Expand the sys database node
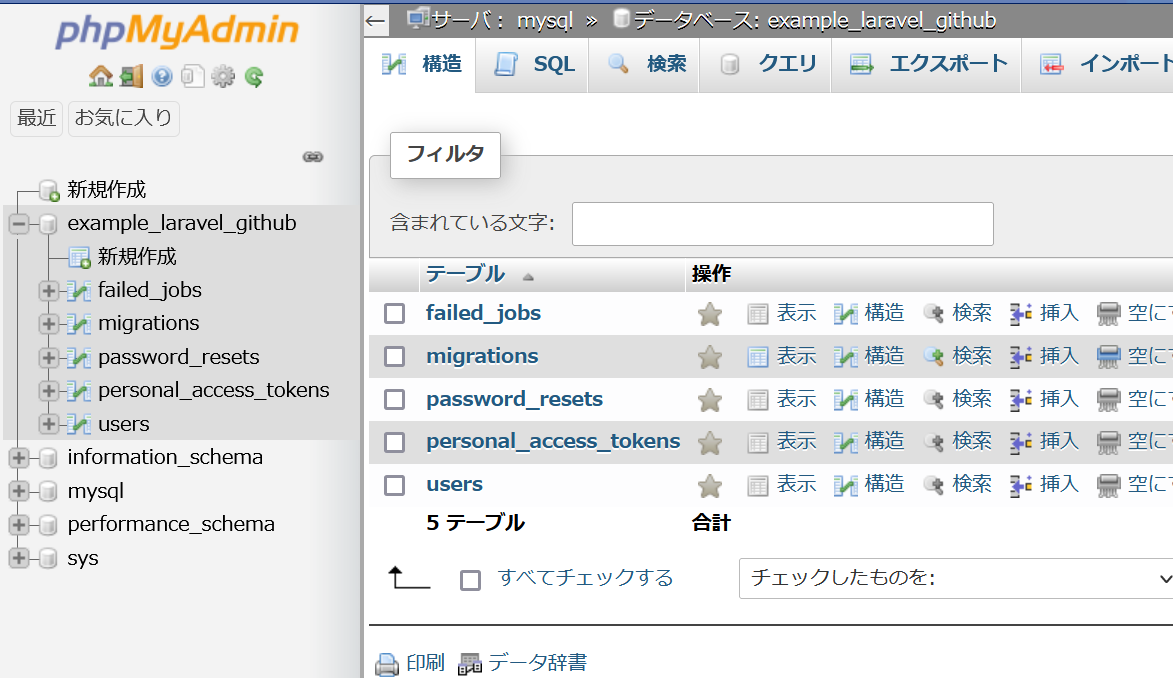1173x678 pixels. [19, 558]
